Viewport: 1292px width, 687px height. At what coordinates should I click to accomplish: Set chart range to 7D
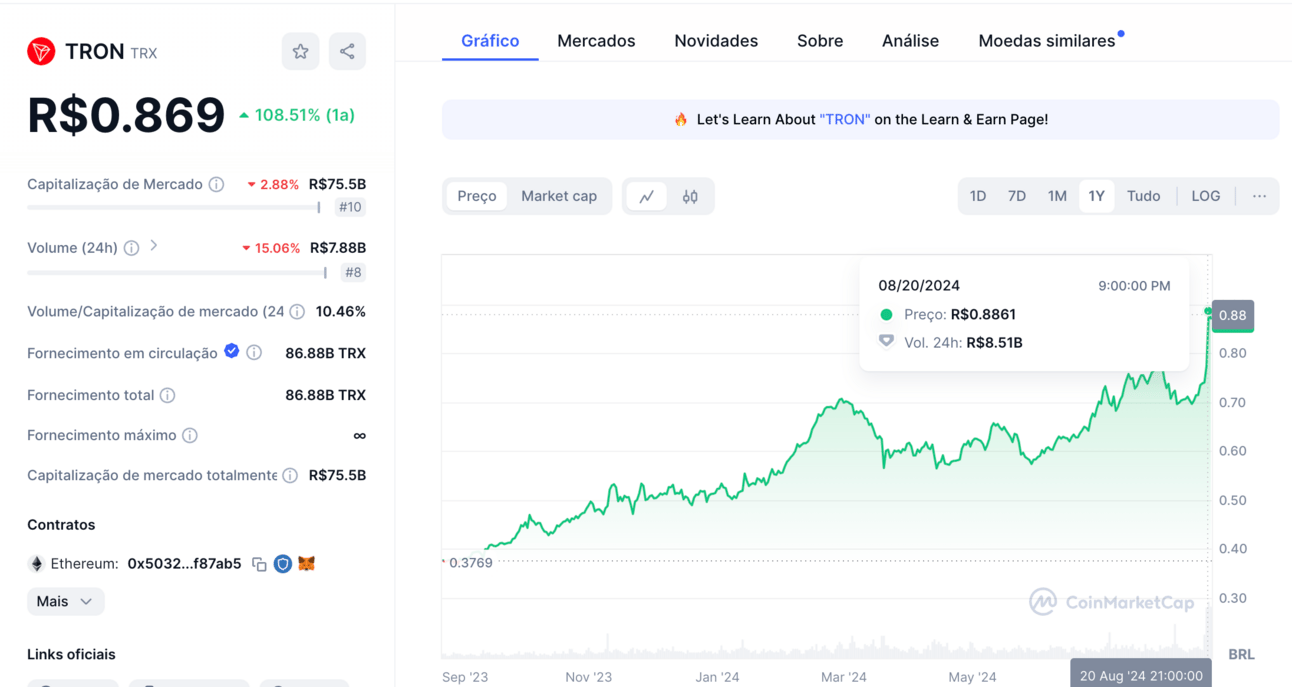pos(1016,197)
